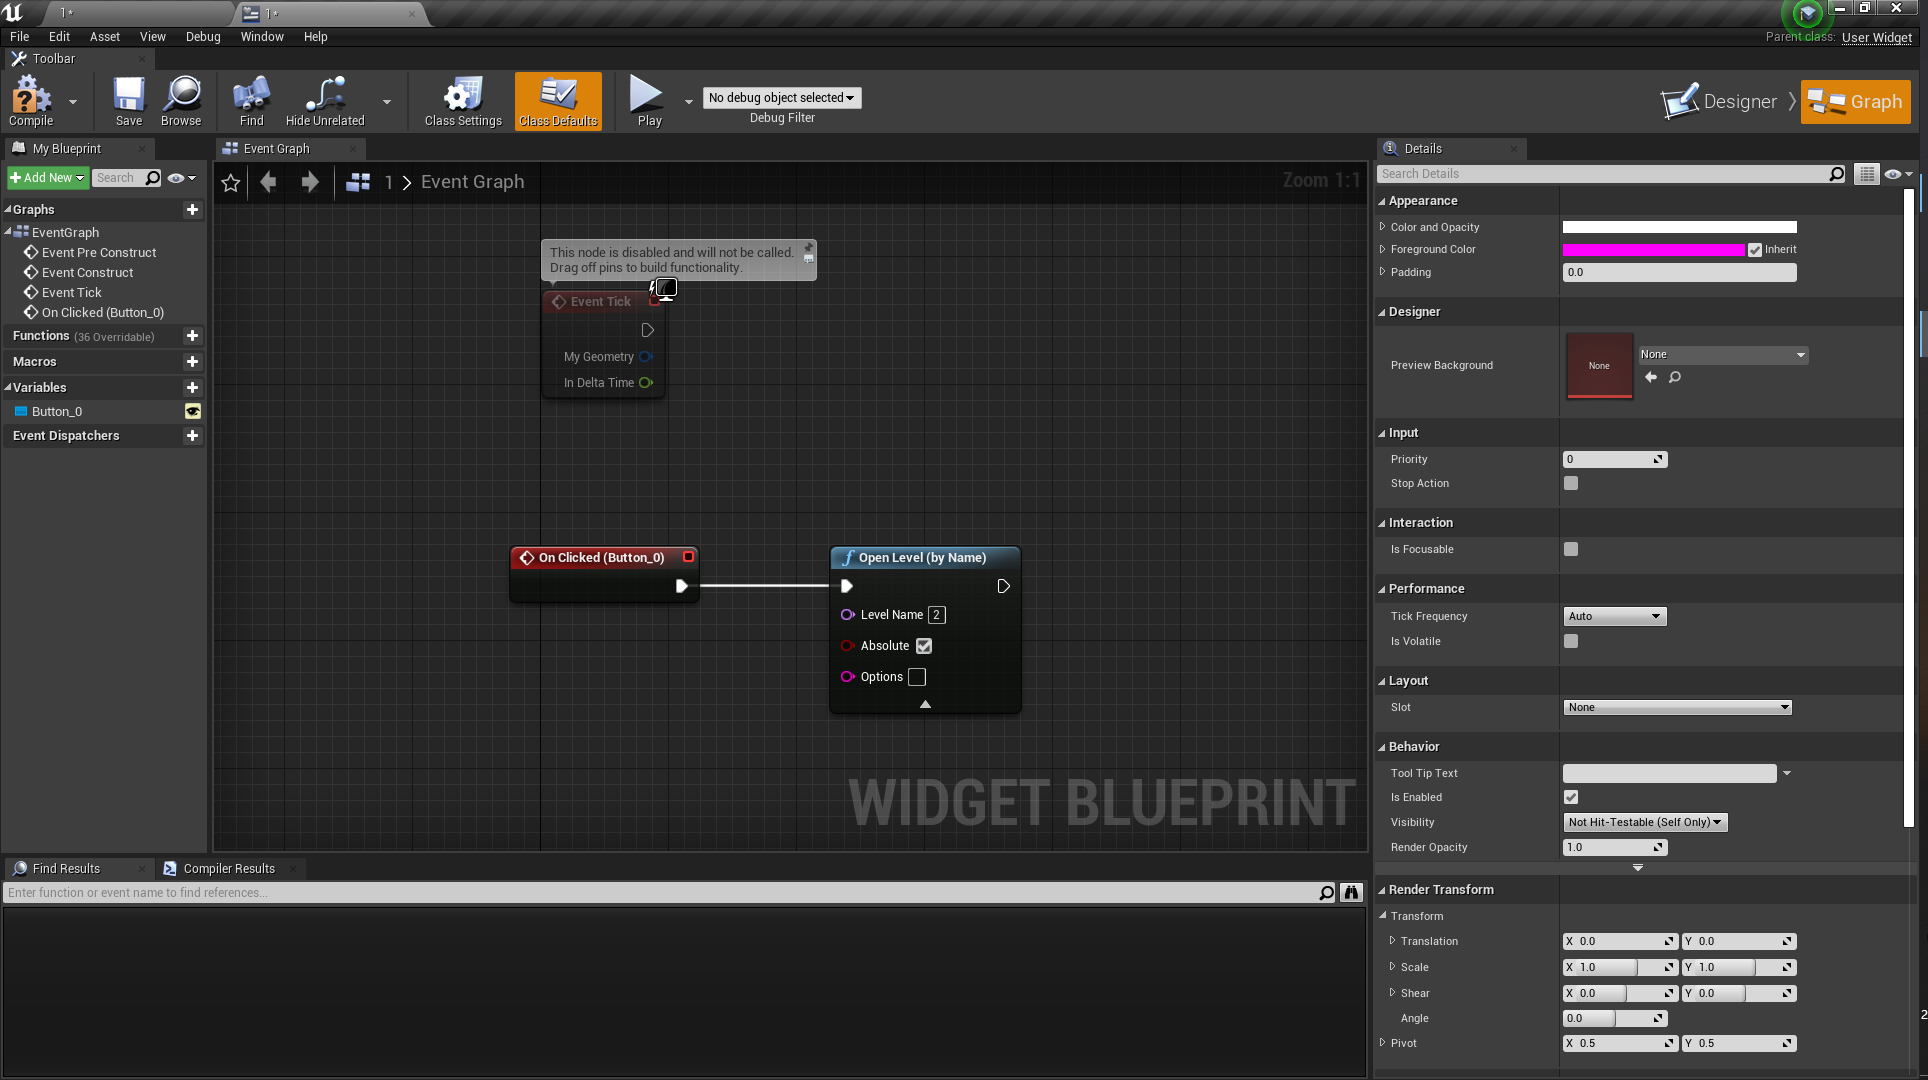1928x1080 pixels.
Task: Open the Debug menu
Action: click(203, 37)
